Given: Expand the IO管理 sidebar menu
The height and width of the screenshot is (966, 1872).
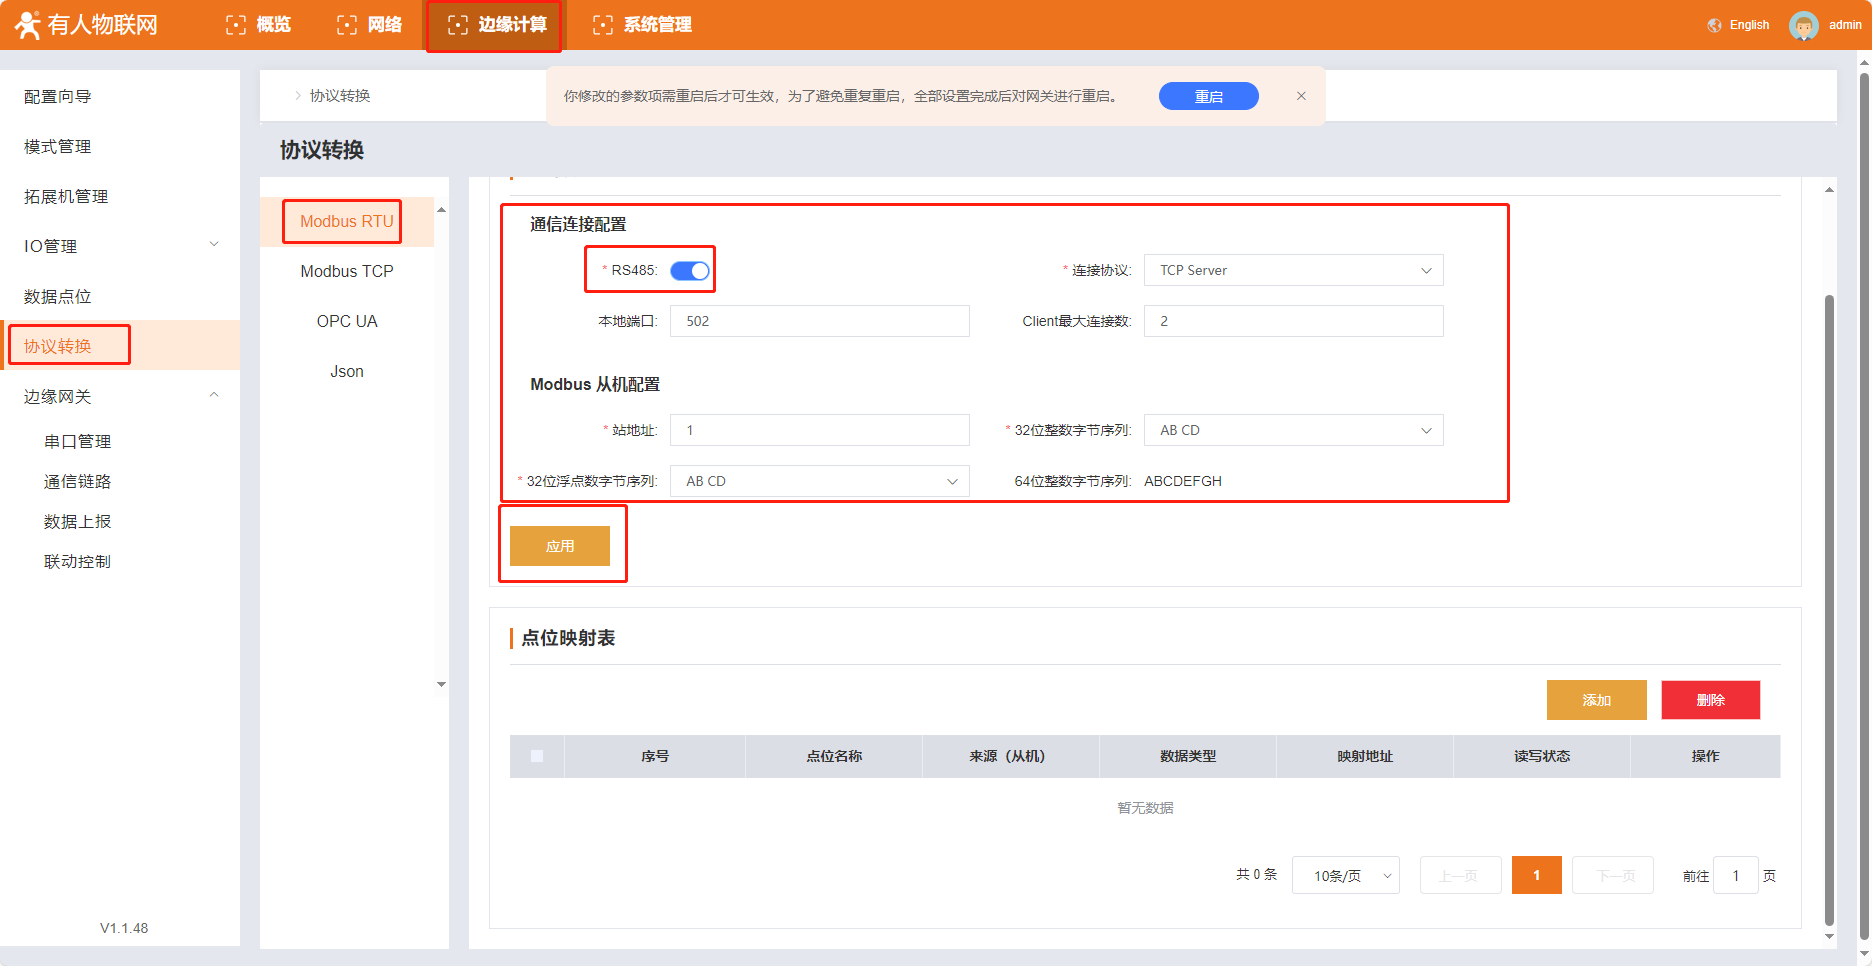Looking at the screenshot, I should coord(213,246).
